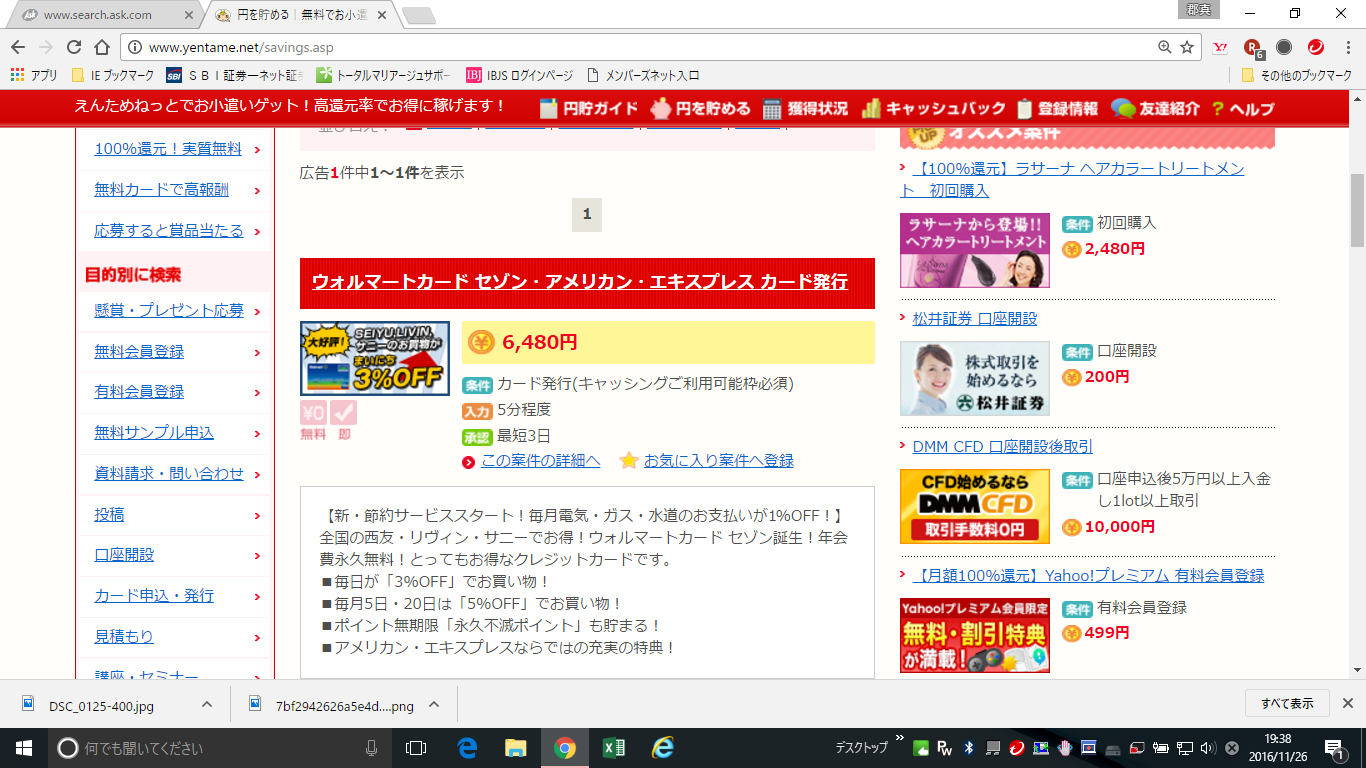Open the zoom magnifier icon in the address bar
Viewport: 1366px width, 768px height.
point(1164,47)
